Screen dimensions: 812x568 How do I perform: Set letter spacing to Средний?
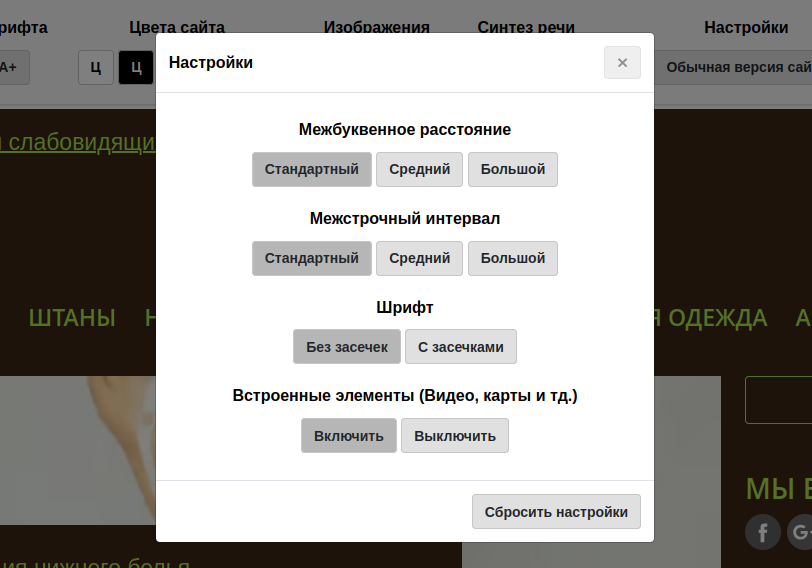[419, 170]
